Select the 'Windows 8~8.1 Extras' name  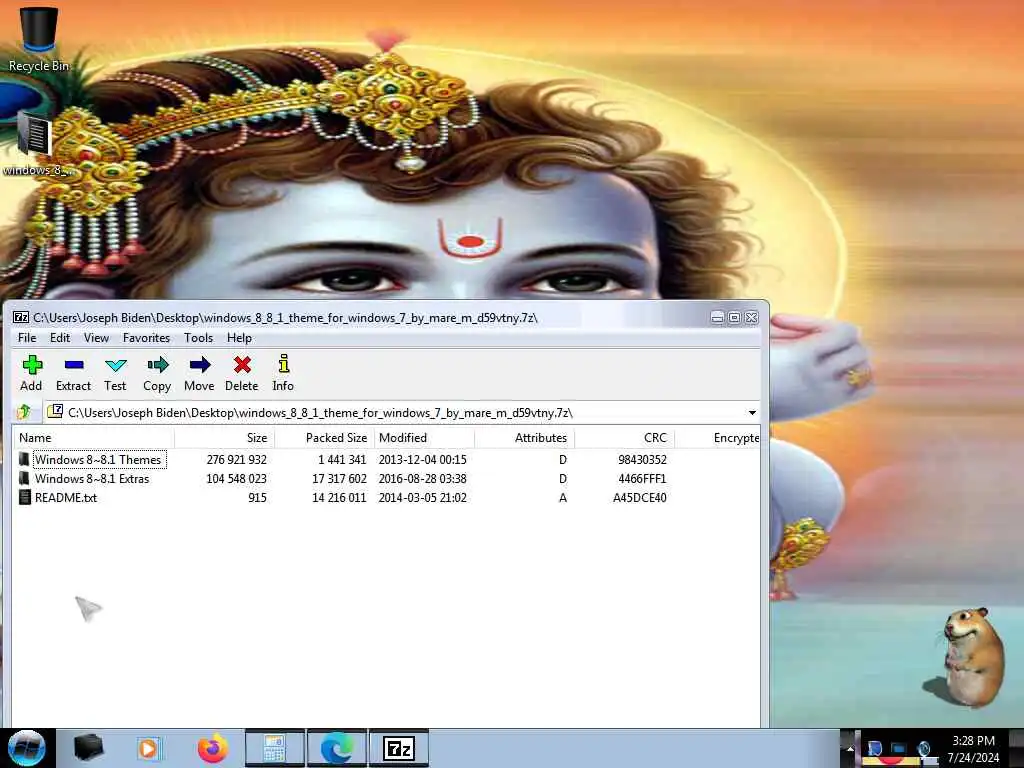92,479
